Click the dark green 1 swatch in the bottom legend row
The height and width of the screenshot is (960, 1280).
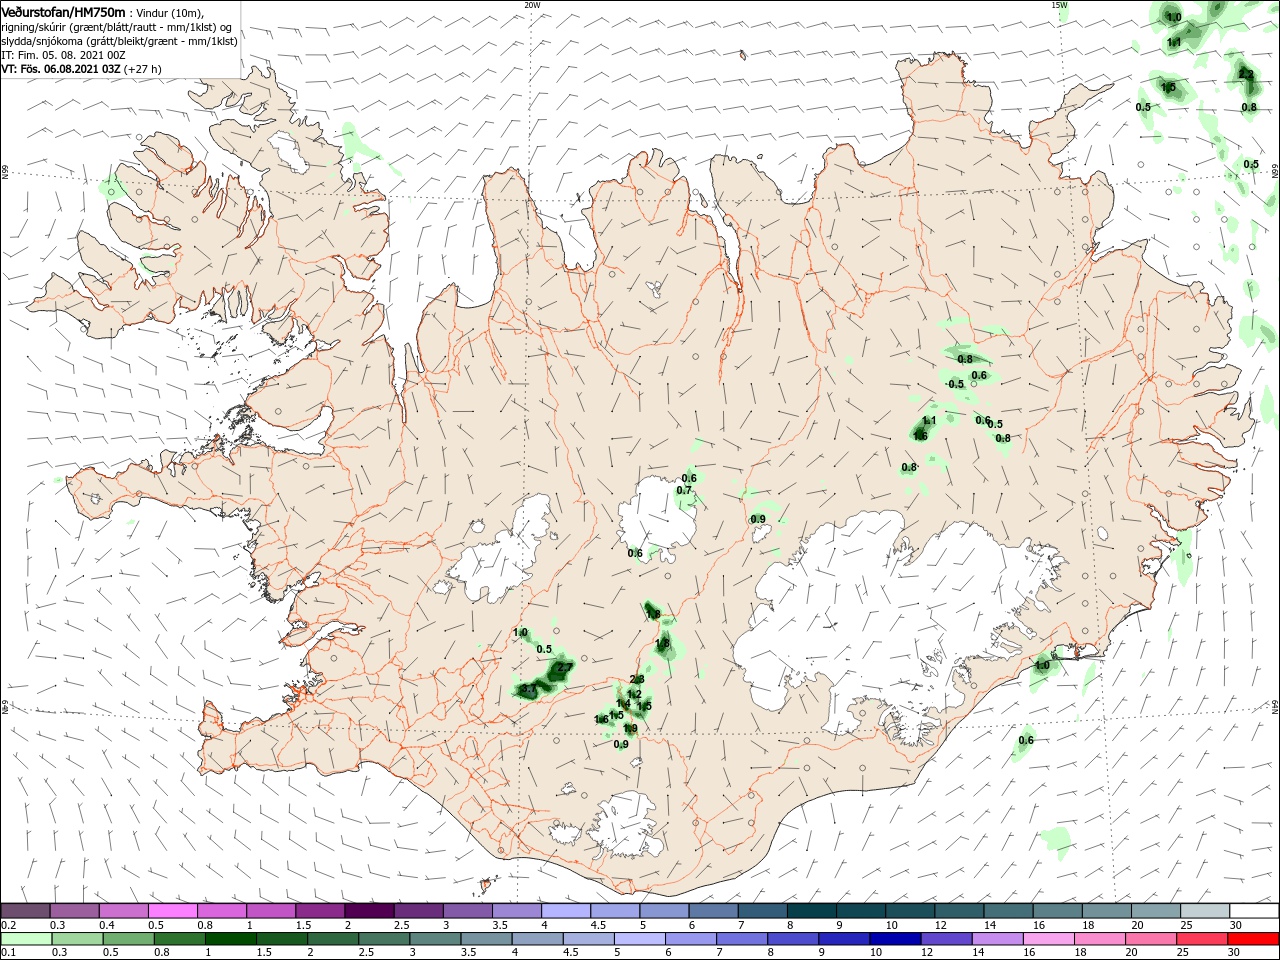click(232, 939)
